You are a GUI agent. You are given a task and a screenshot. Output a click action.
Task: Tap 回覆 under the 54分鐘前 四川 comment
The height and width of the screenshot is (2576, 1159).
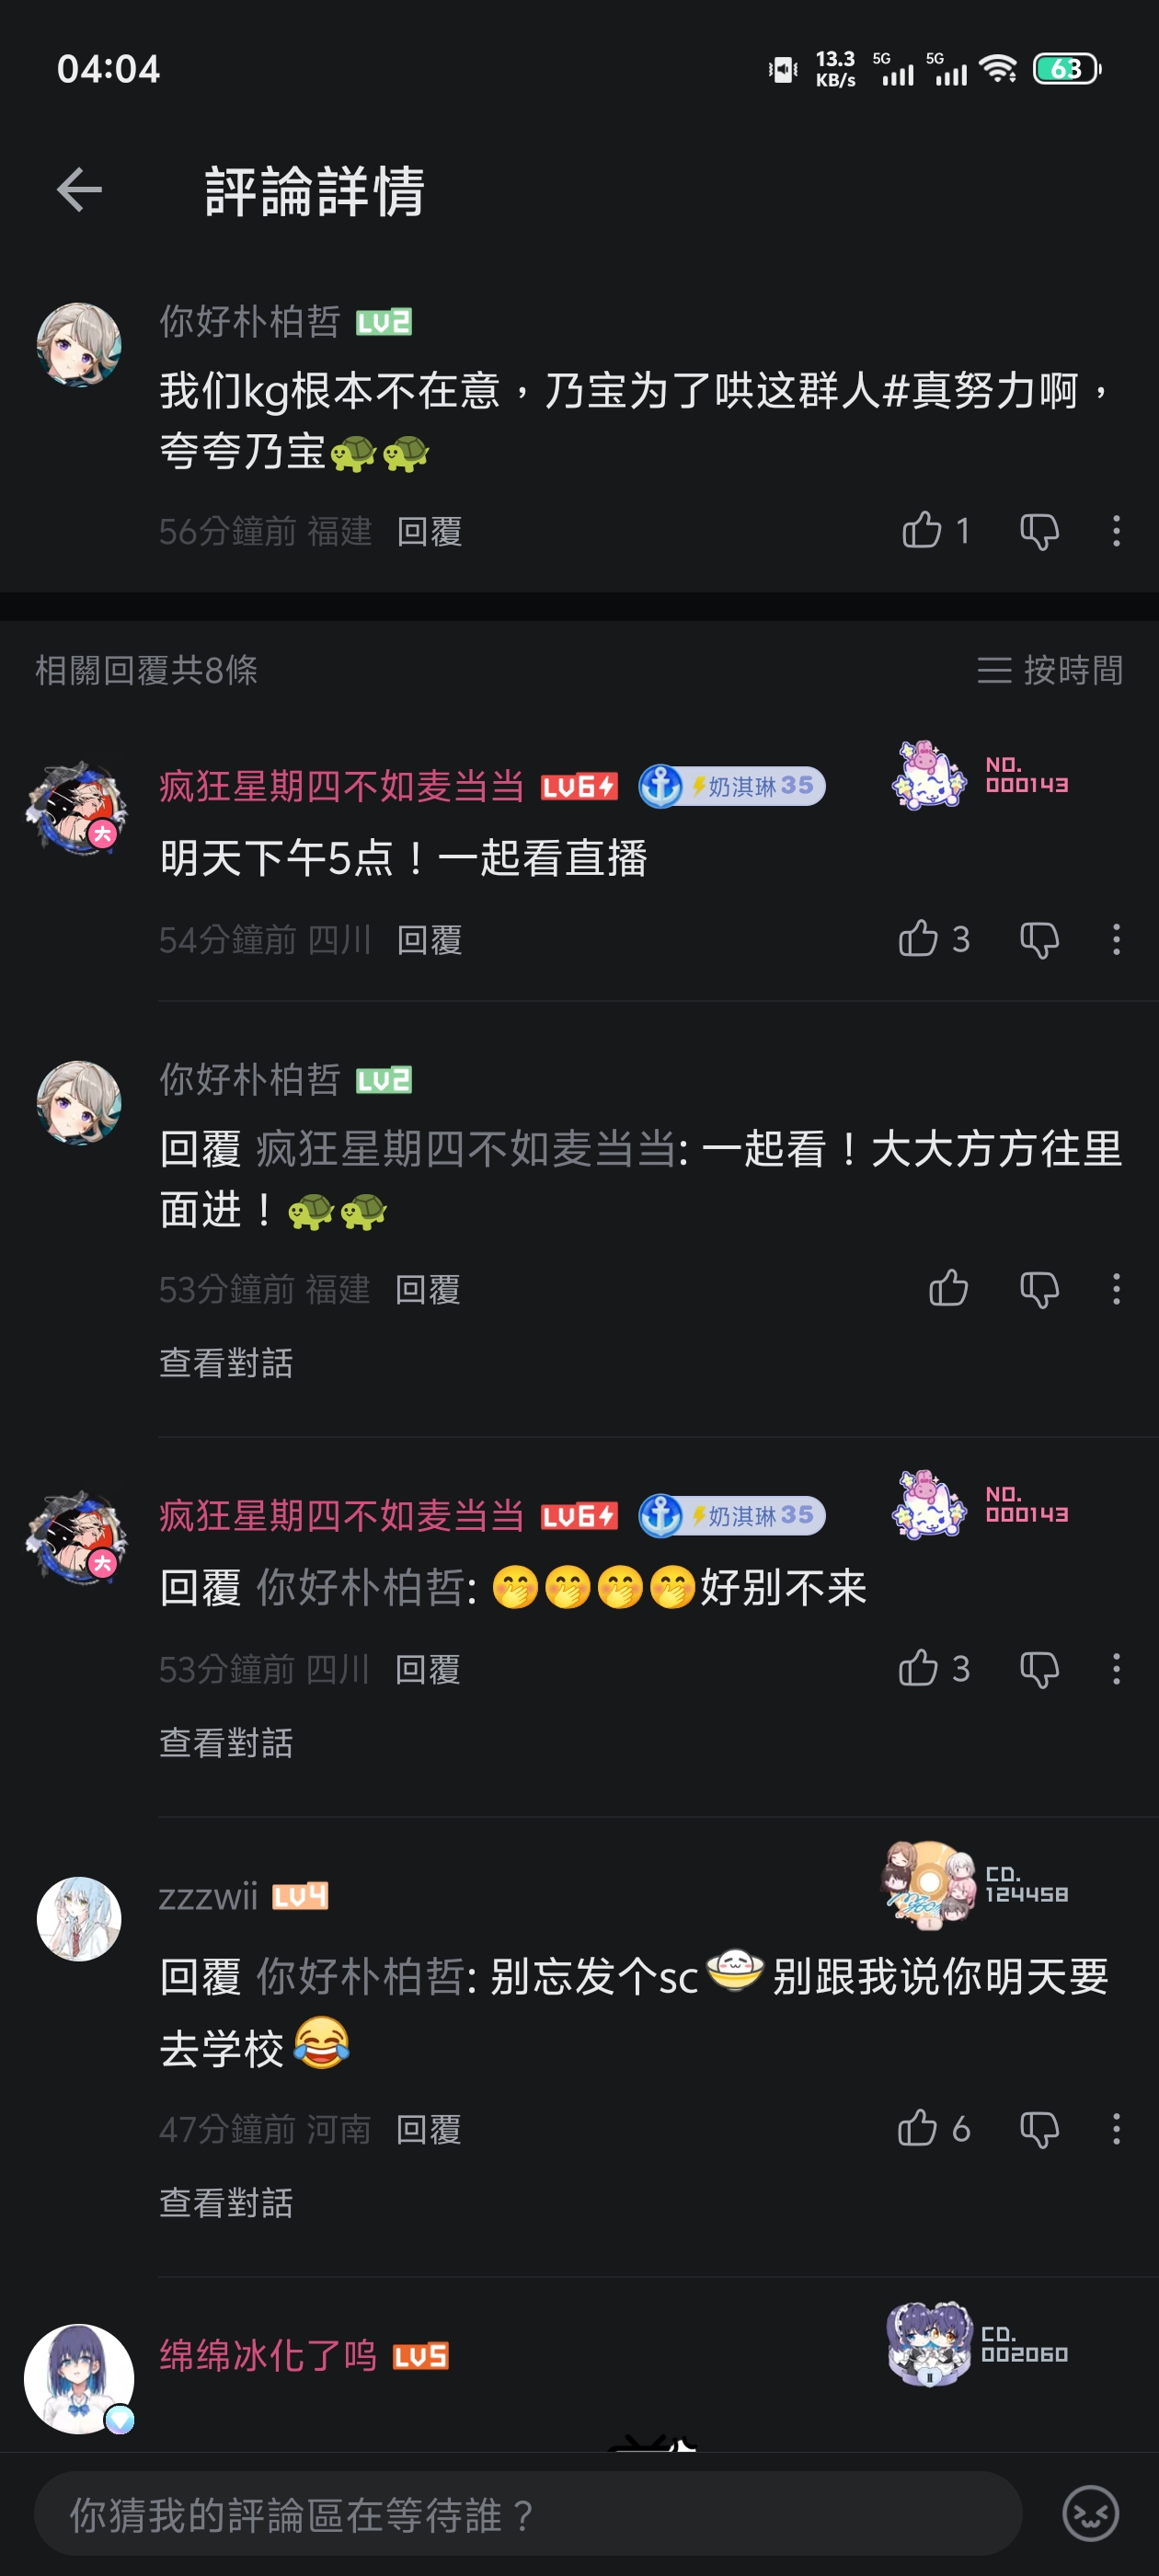point(429,940)
